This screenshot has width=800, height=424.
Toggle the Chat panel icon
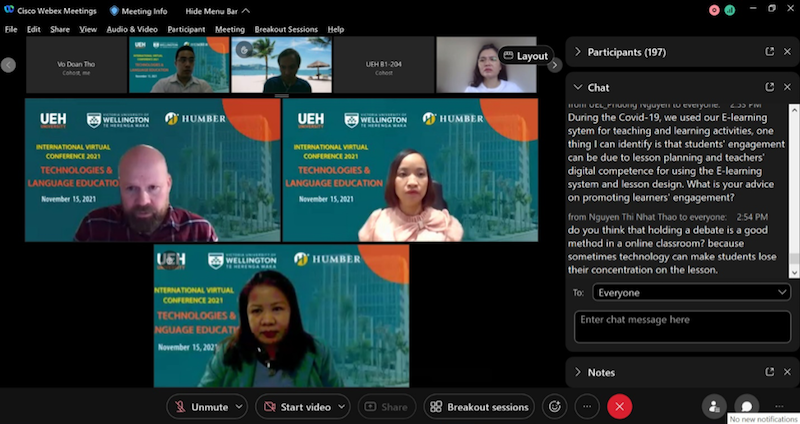pos(746,407)
